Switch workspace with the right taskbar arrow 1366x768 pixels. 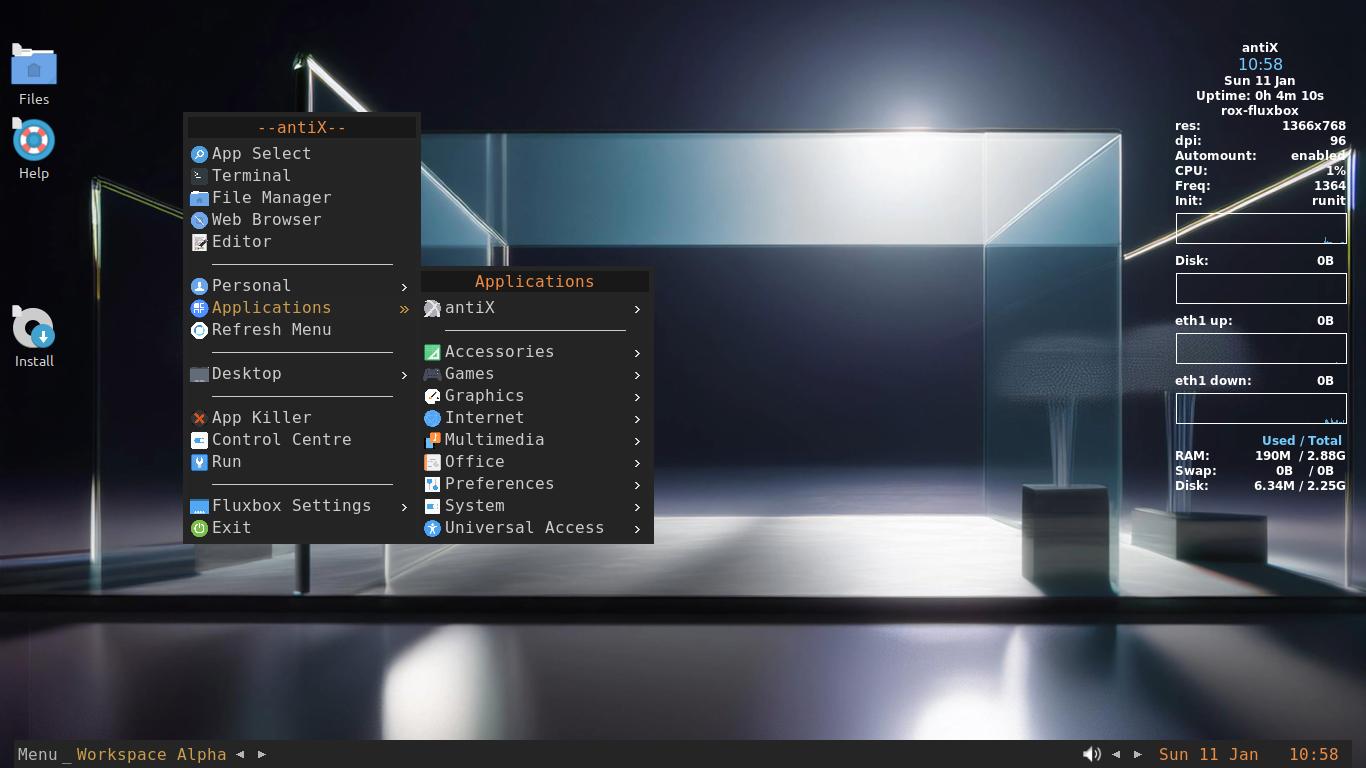pos(261,754)
